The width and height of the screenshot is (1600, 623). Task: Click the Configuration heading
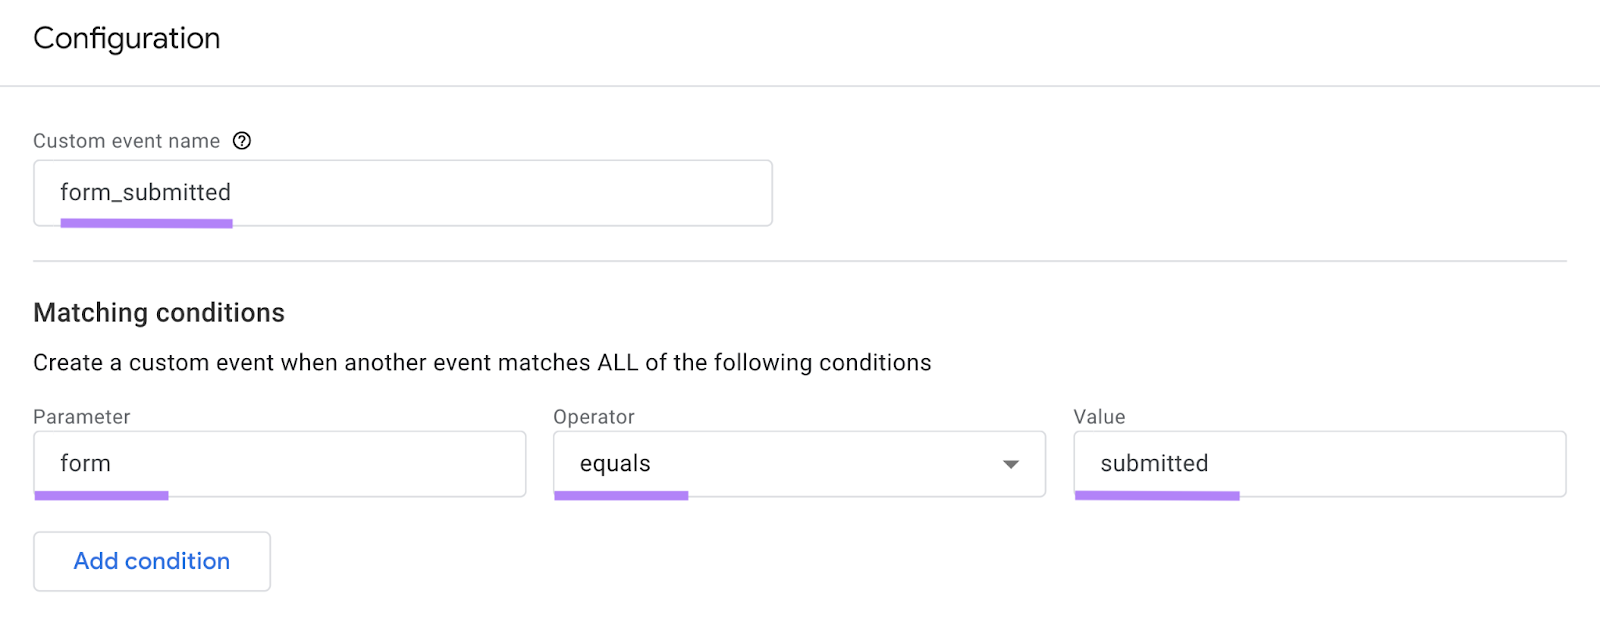tap(126, 38)
